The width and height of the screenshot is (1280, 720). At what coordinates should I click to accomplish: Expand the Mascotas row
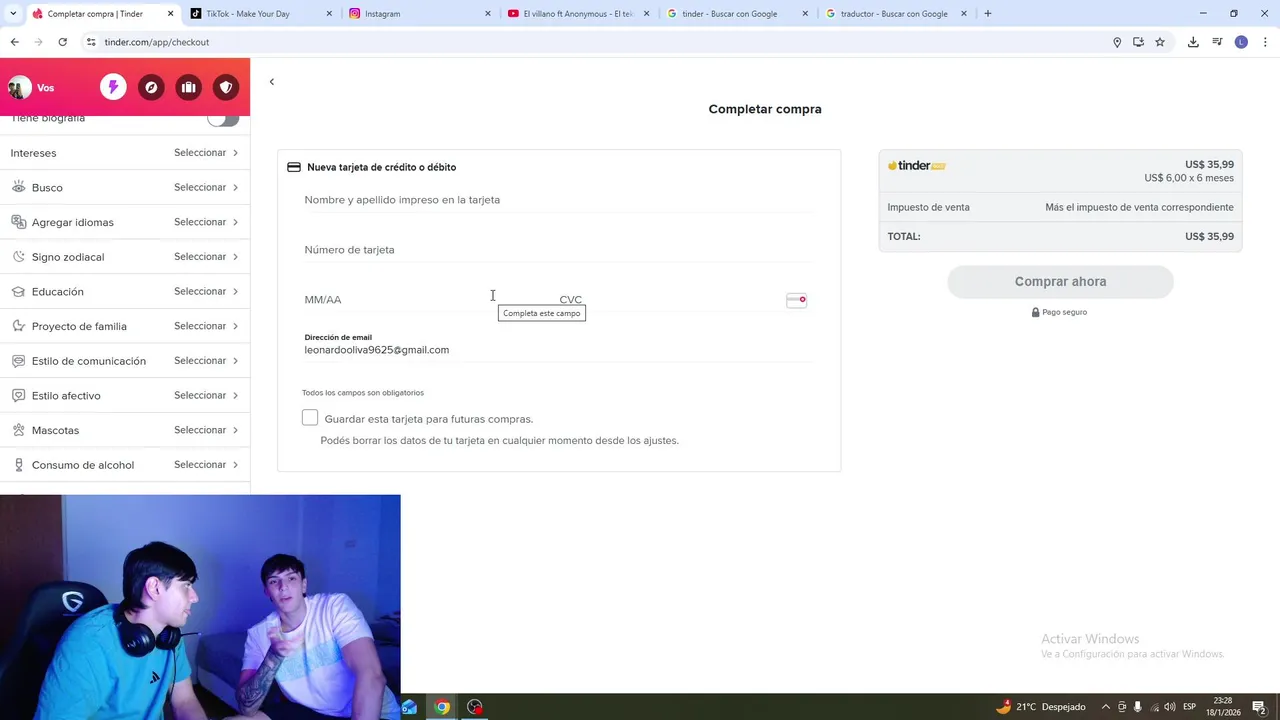click(125, 430)
